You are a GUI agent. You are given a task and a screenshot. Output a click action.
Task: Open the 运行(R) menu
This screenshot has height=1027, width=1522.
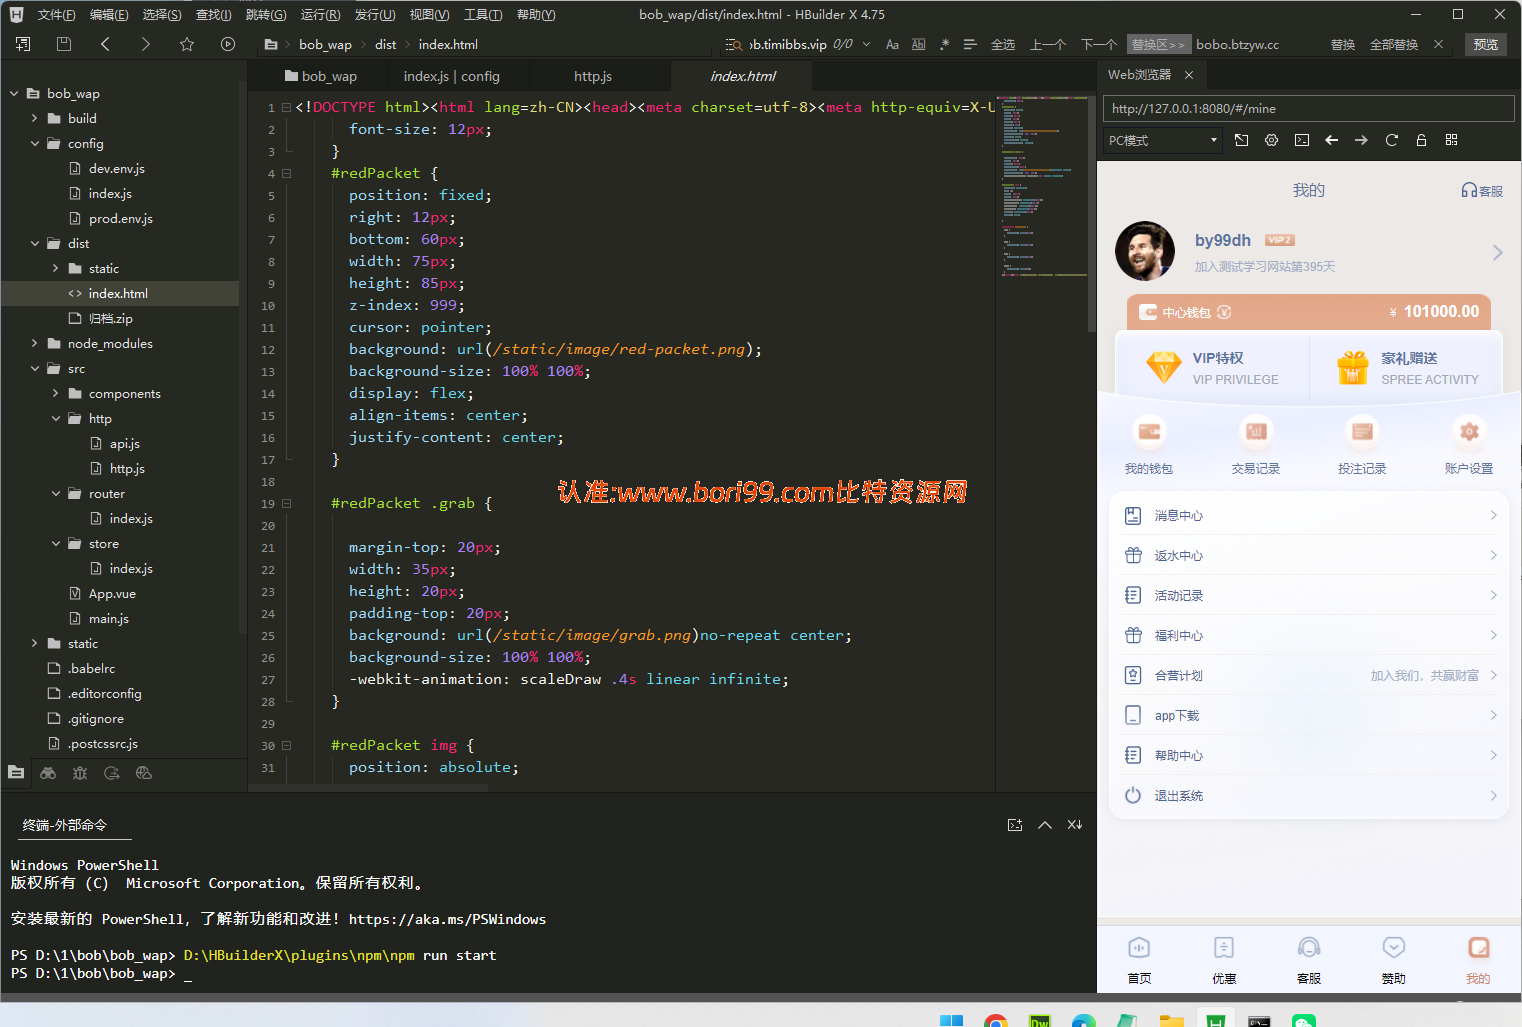click(320, 14)
